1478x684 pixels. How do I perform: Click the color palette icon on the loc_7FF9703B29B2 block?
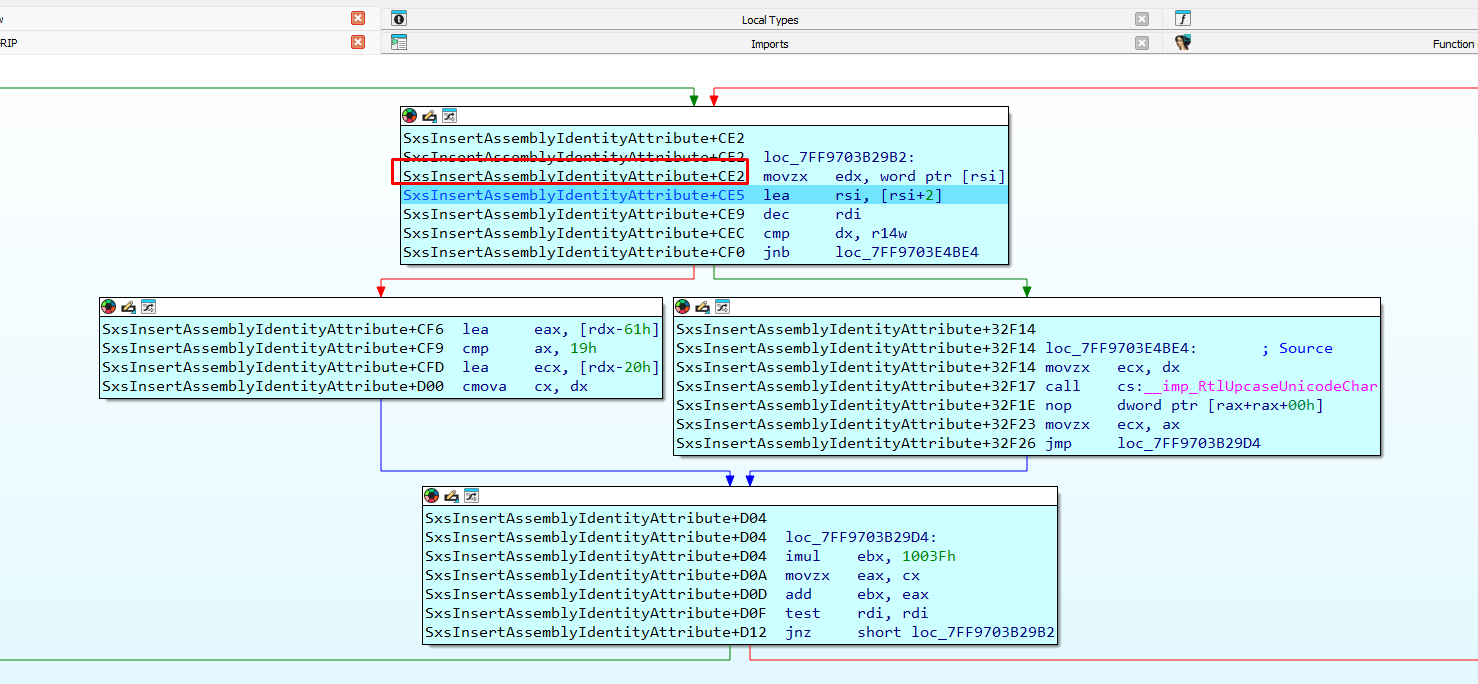[410, 116]
